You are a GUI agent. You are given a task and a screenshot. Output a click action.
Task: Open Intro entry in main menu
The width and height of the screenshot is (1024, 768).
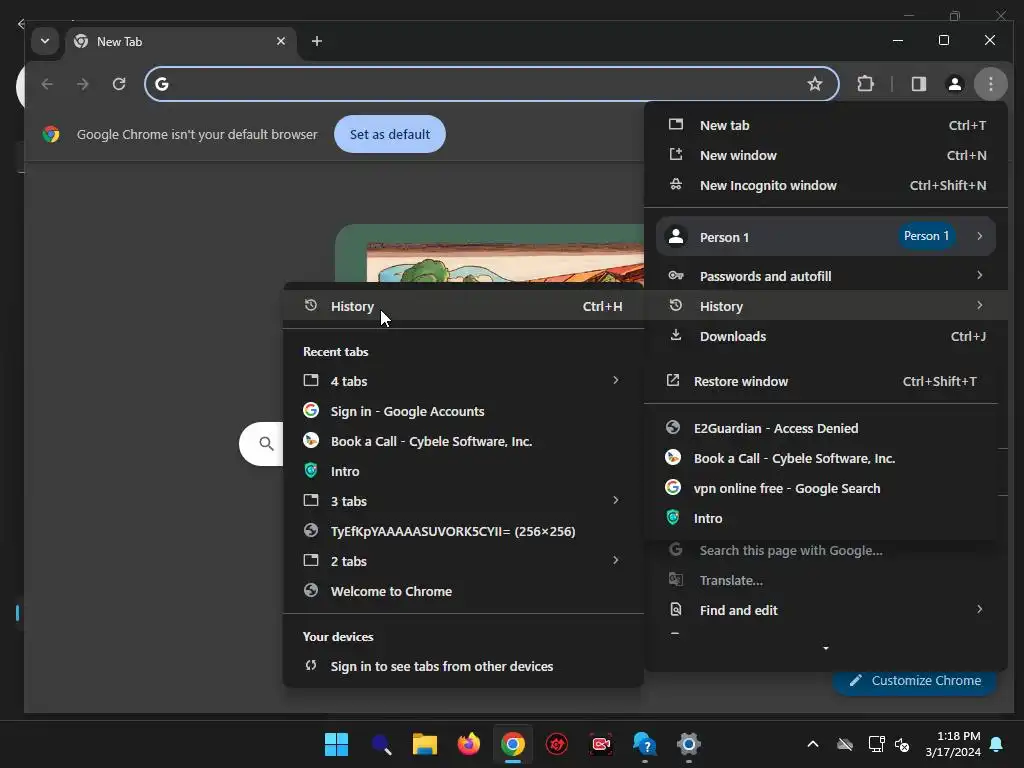[822, 519]
